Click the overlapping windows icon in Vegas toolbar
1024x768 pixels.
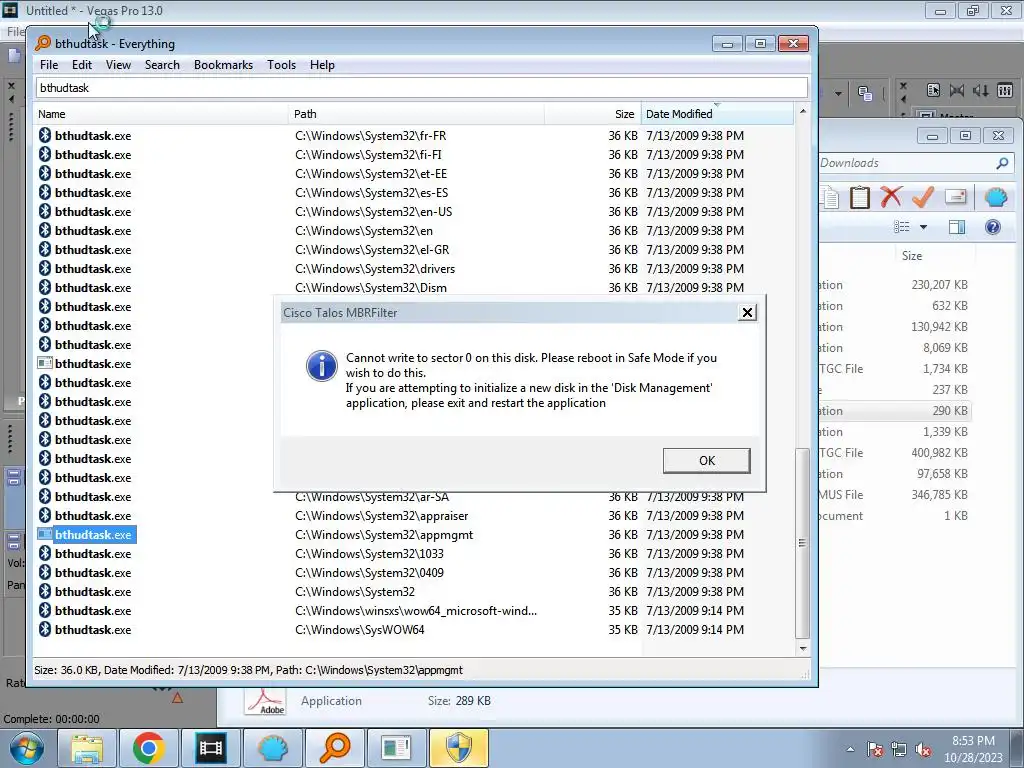pyautogui.click(x=865, y=93)
